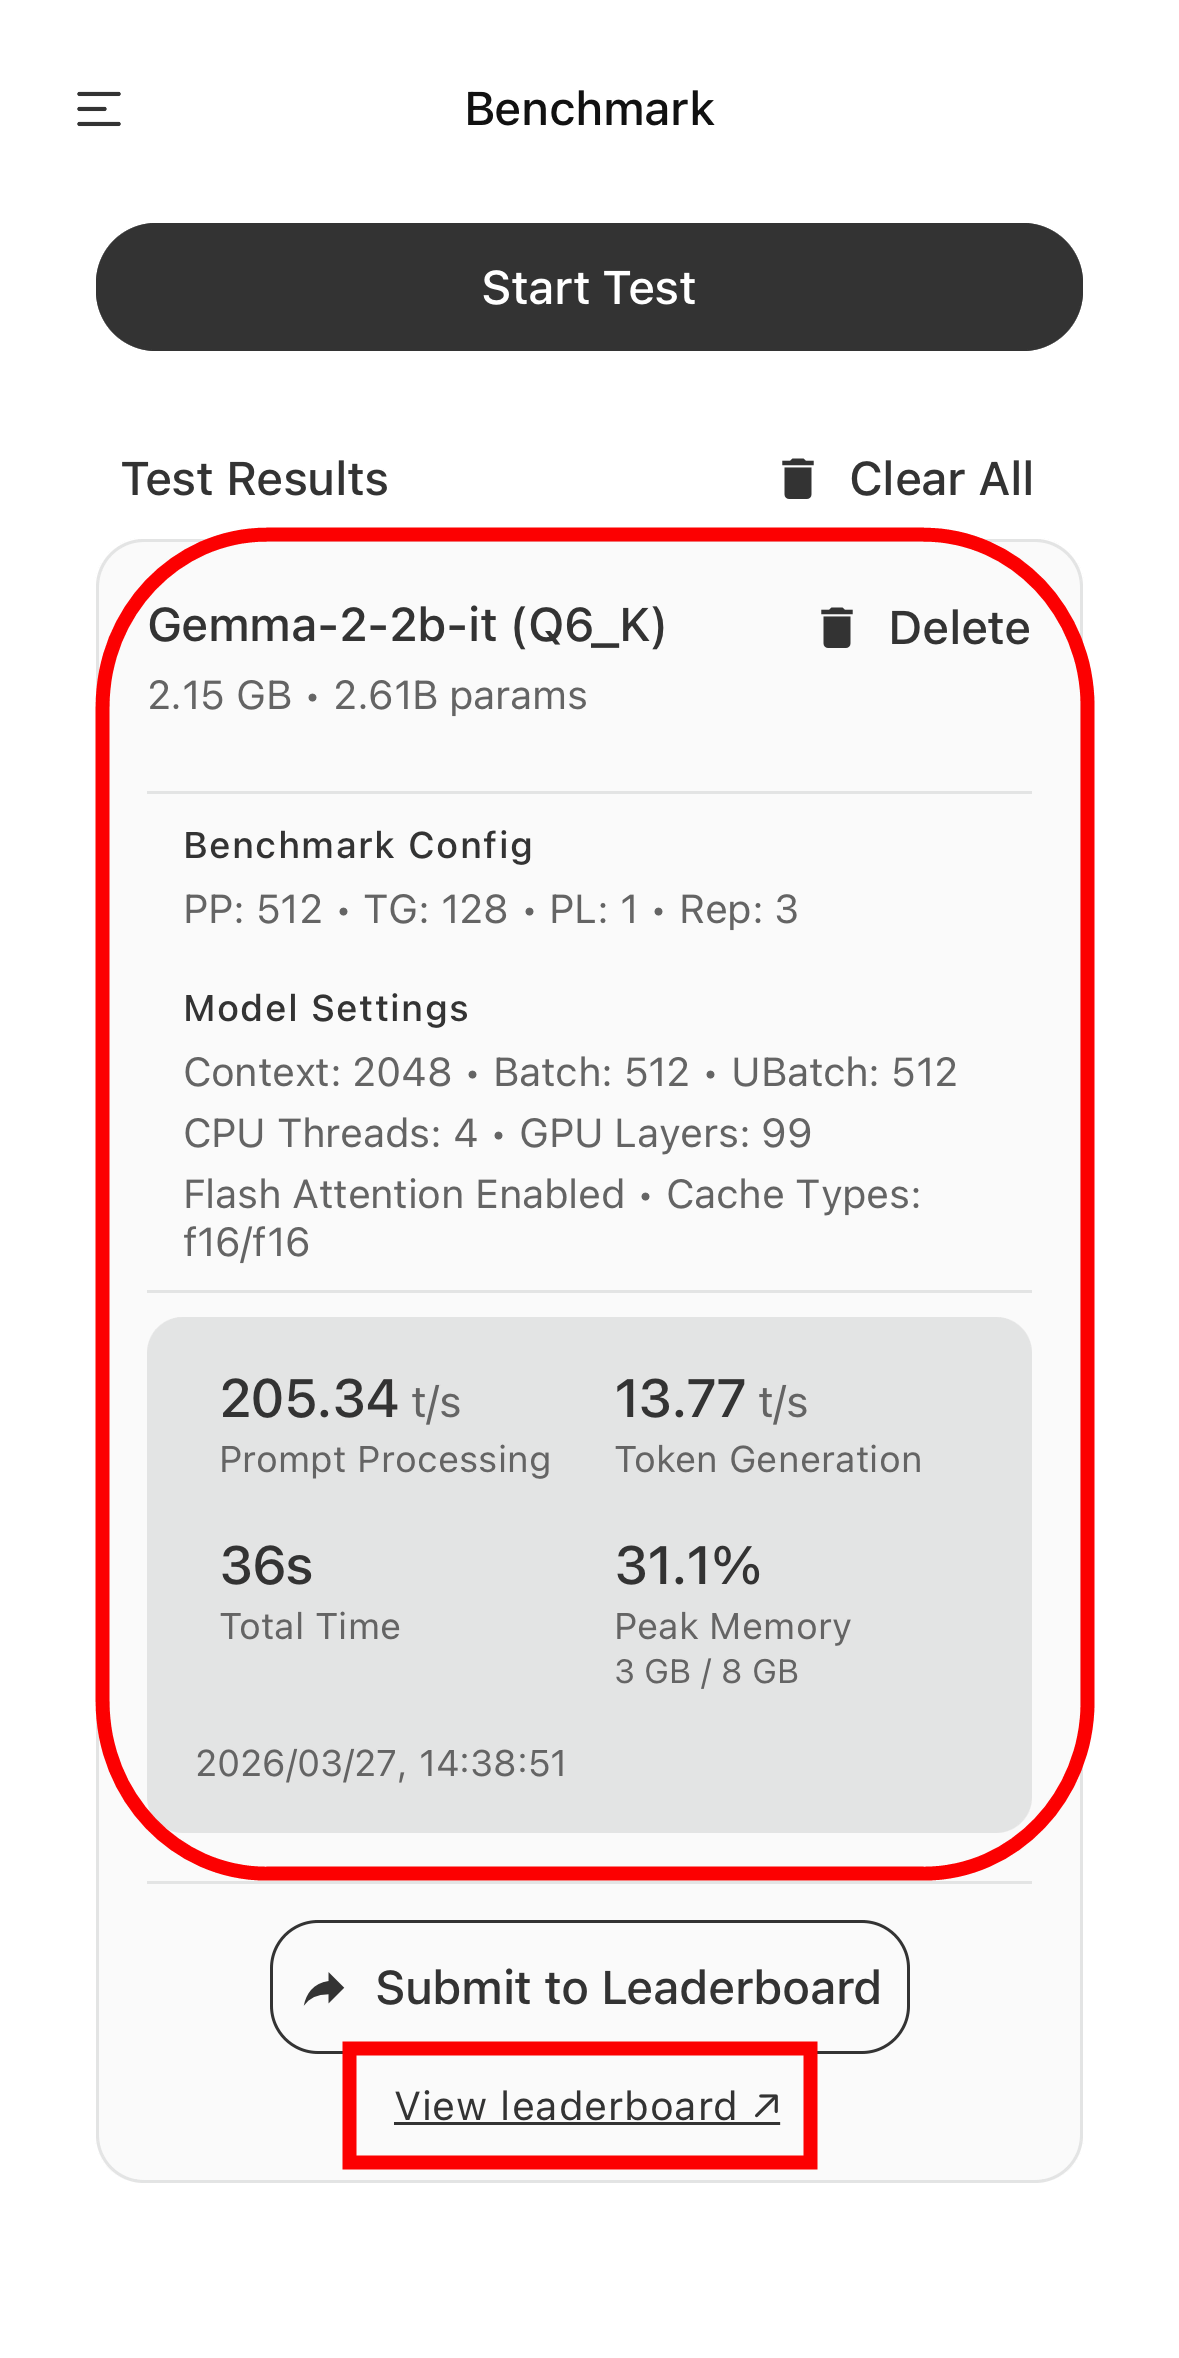Click the Clear All text label
The width and height of the screenshot is (1179, 2358).
[941, 479]
